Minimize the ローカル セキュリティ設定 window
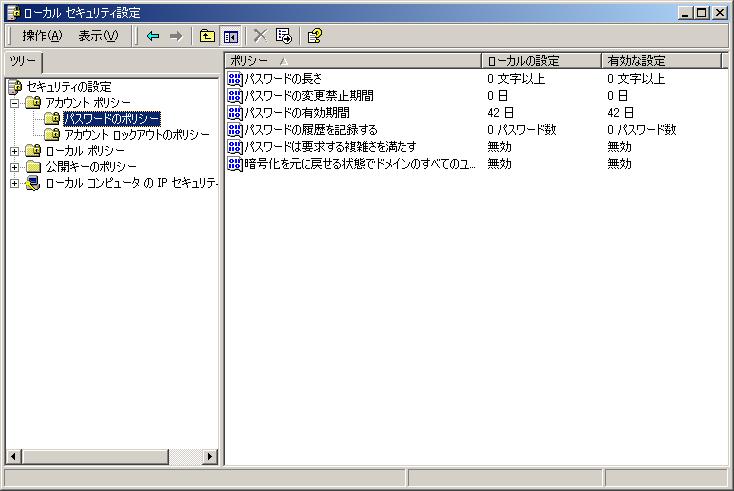This screenshot has width=734, height=491. click(685, 13)
